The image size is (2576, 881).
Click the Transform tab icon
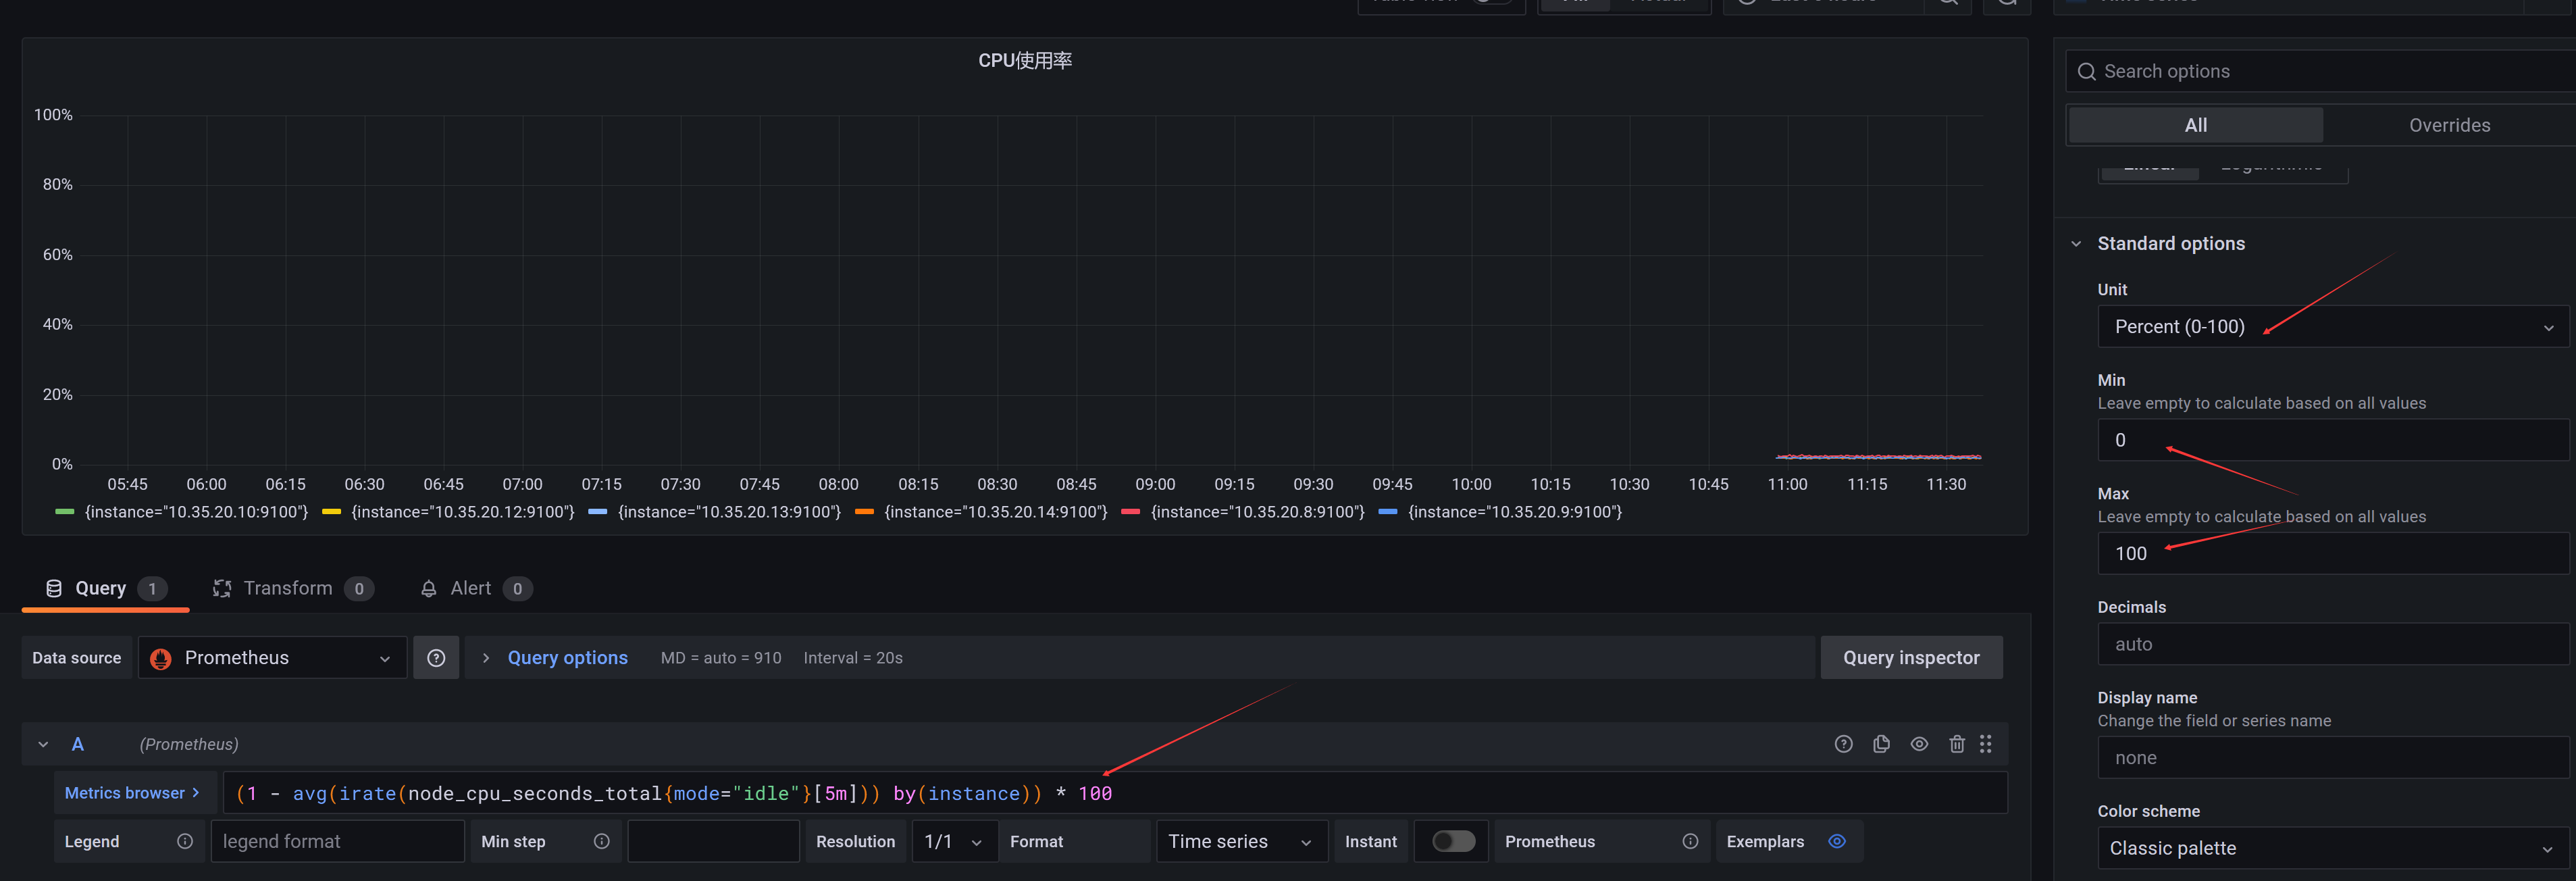point(222,589)
